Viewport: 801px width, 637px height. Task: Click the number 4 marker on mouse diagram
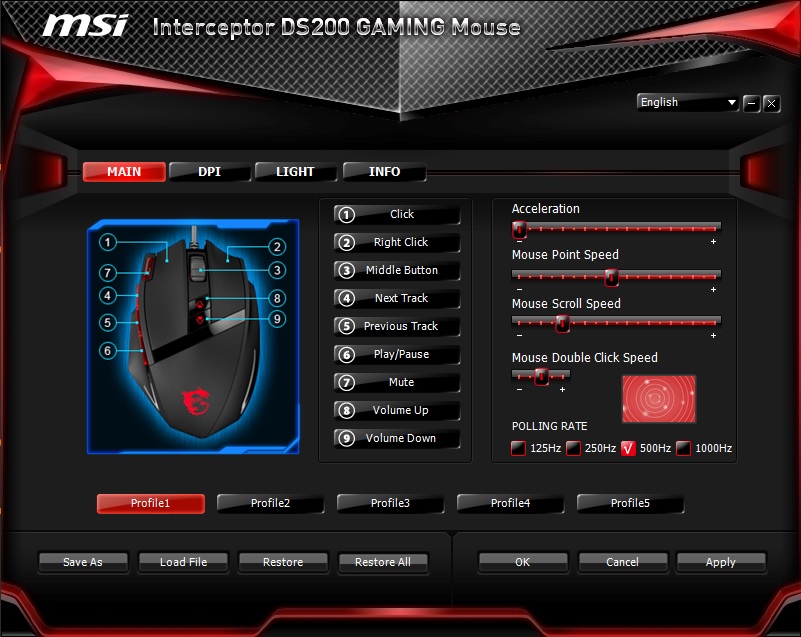point(108,295)
